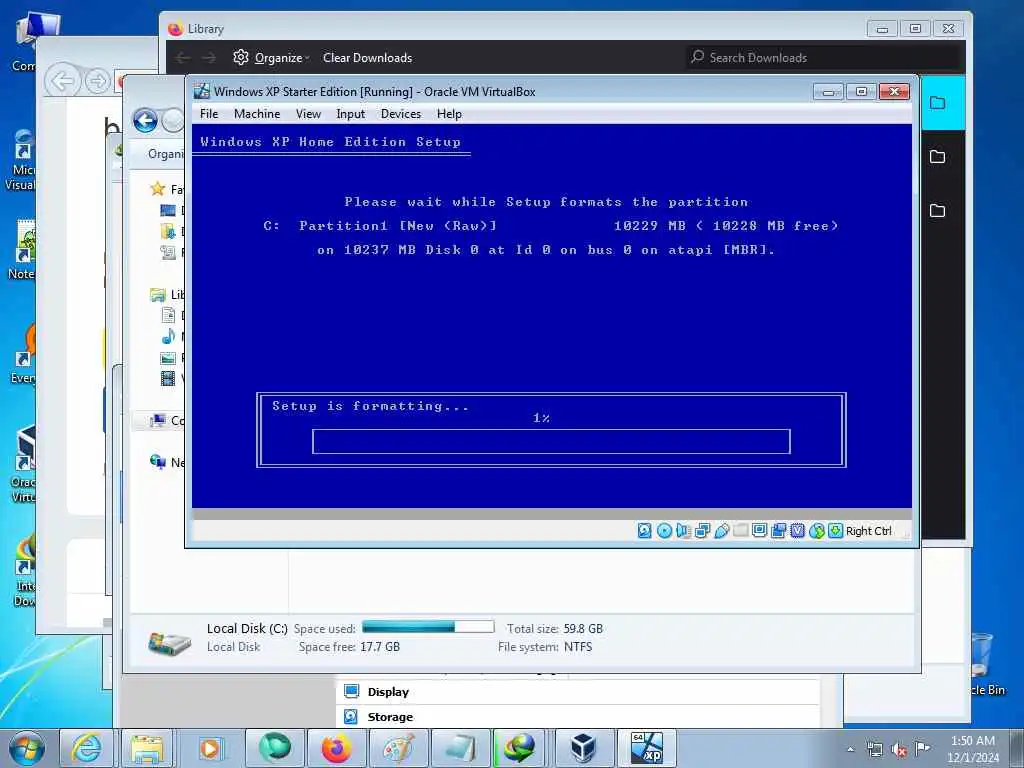
Task: Click the Videos library icon in sidebar
Action: point(168,378)
